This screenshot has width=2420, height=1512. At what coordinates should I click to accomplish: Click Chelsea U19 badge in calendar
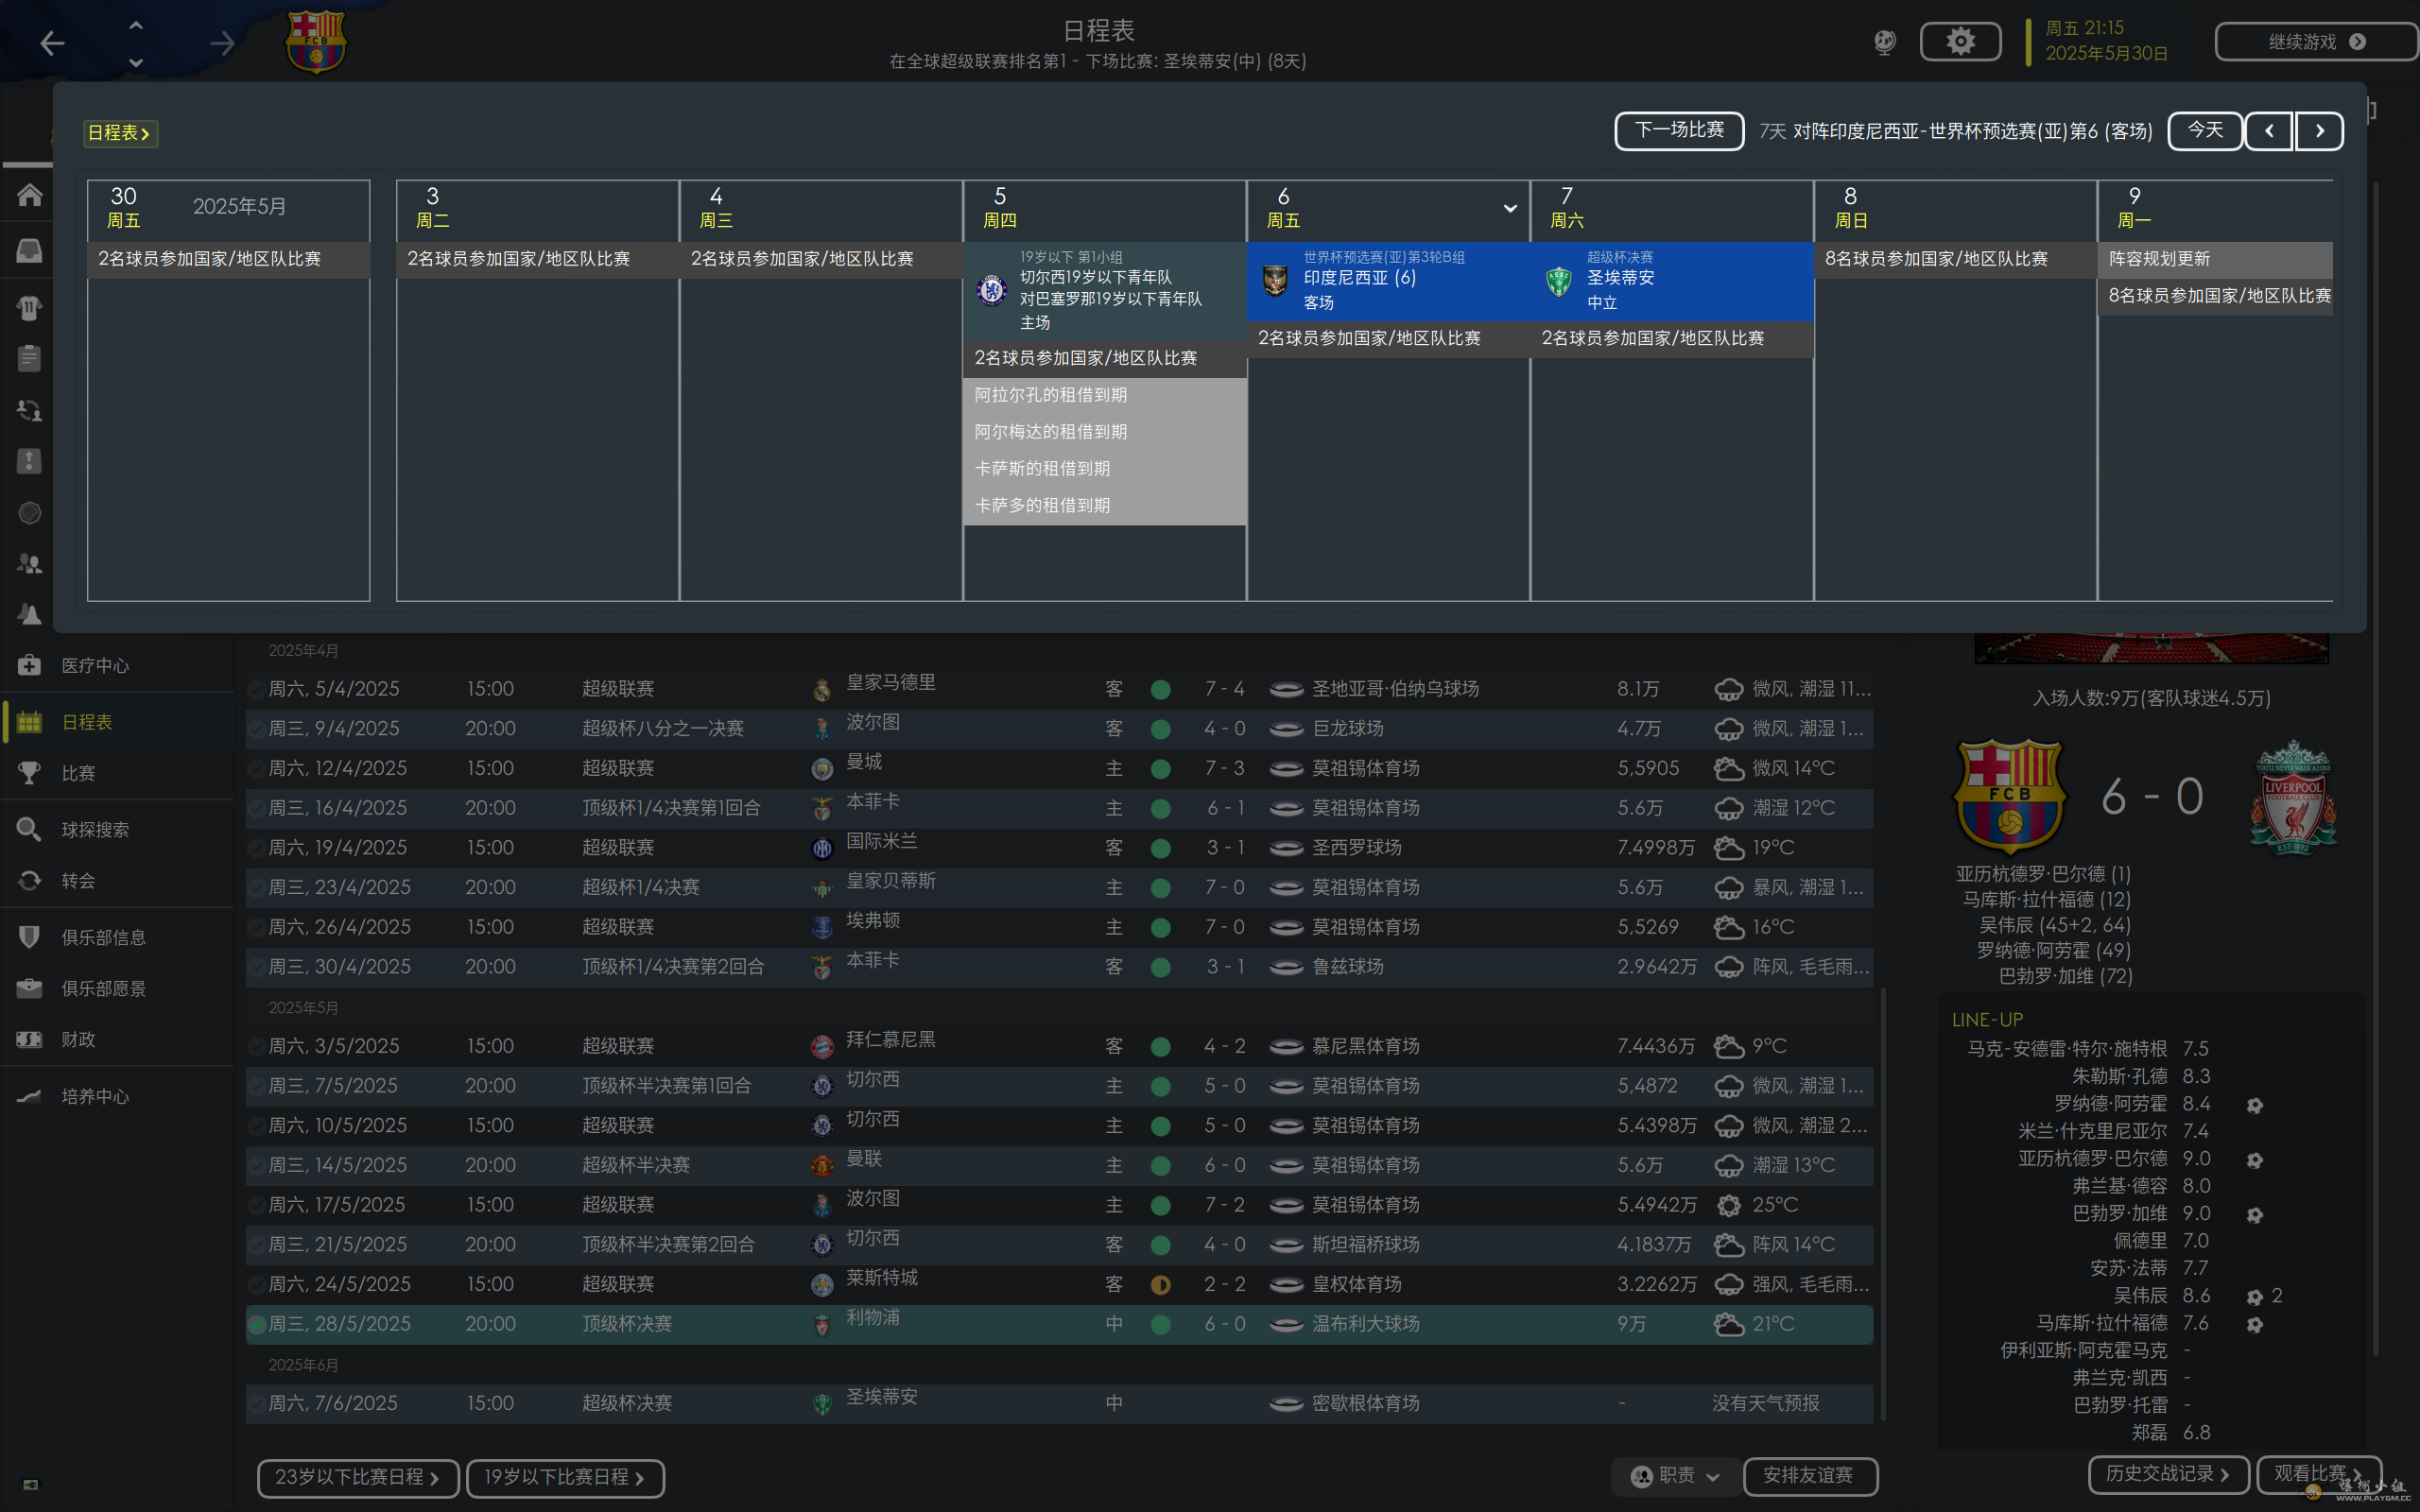click(991, 290)
